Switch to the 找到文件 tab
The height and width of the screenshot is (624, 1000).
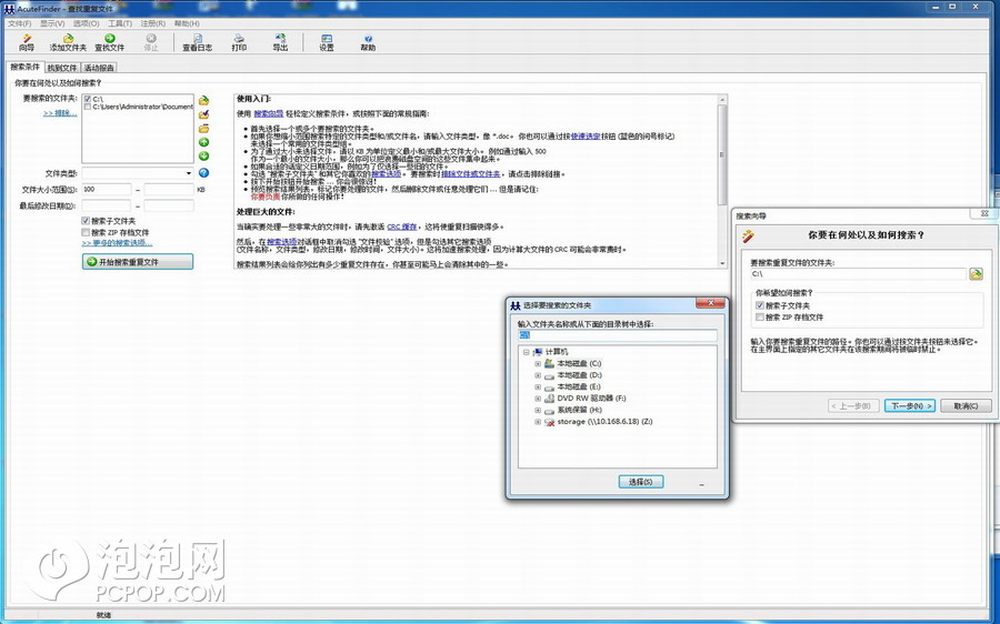click(x=62, y=68)
